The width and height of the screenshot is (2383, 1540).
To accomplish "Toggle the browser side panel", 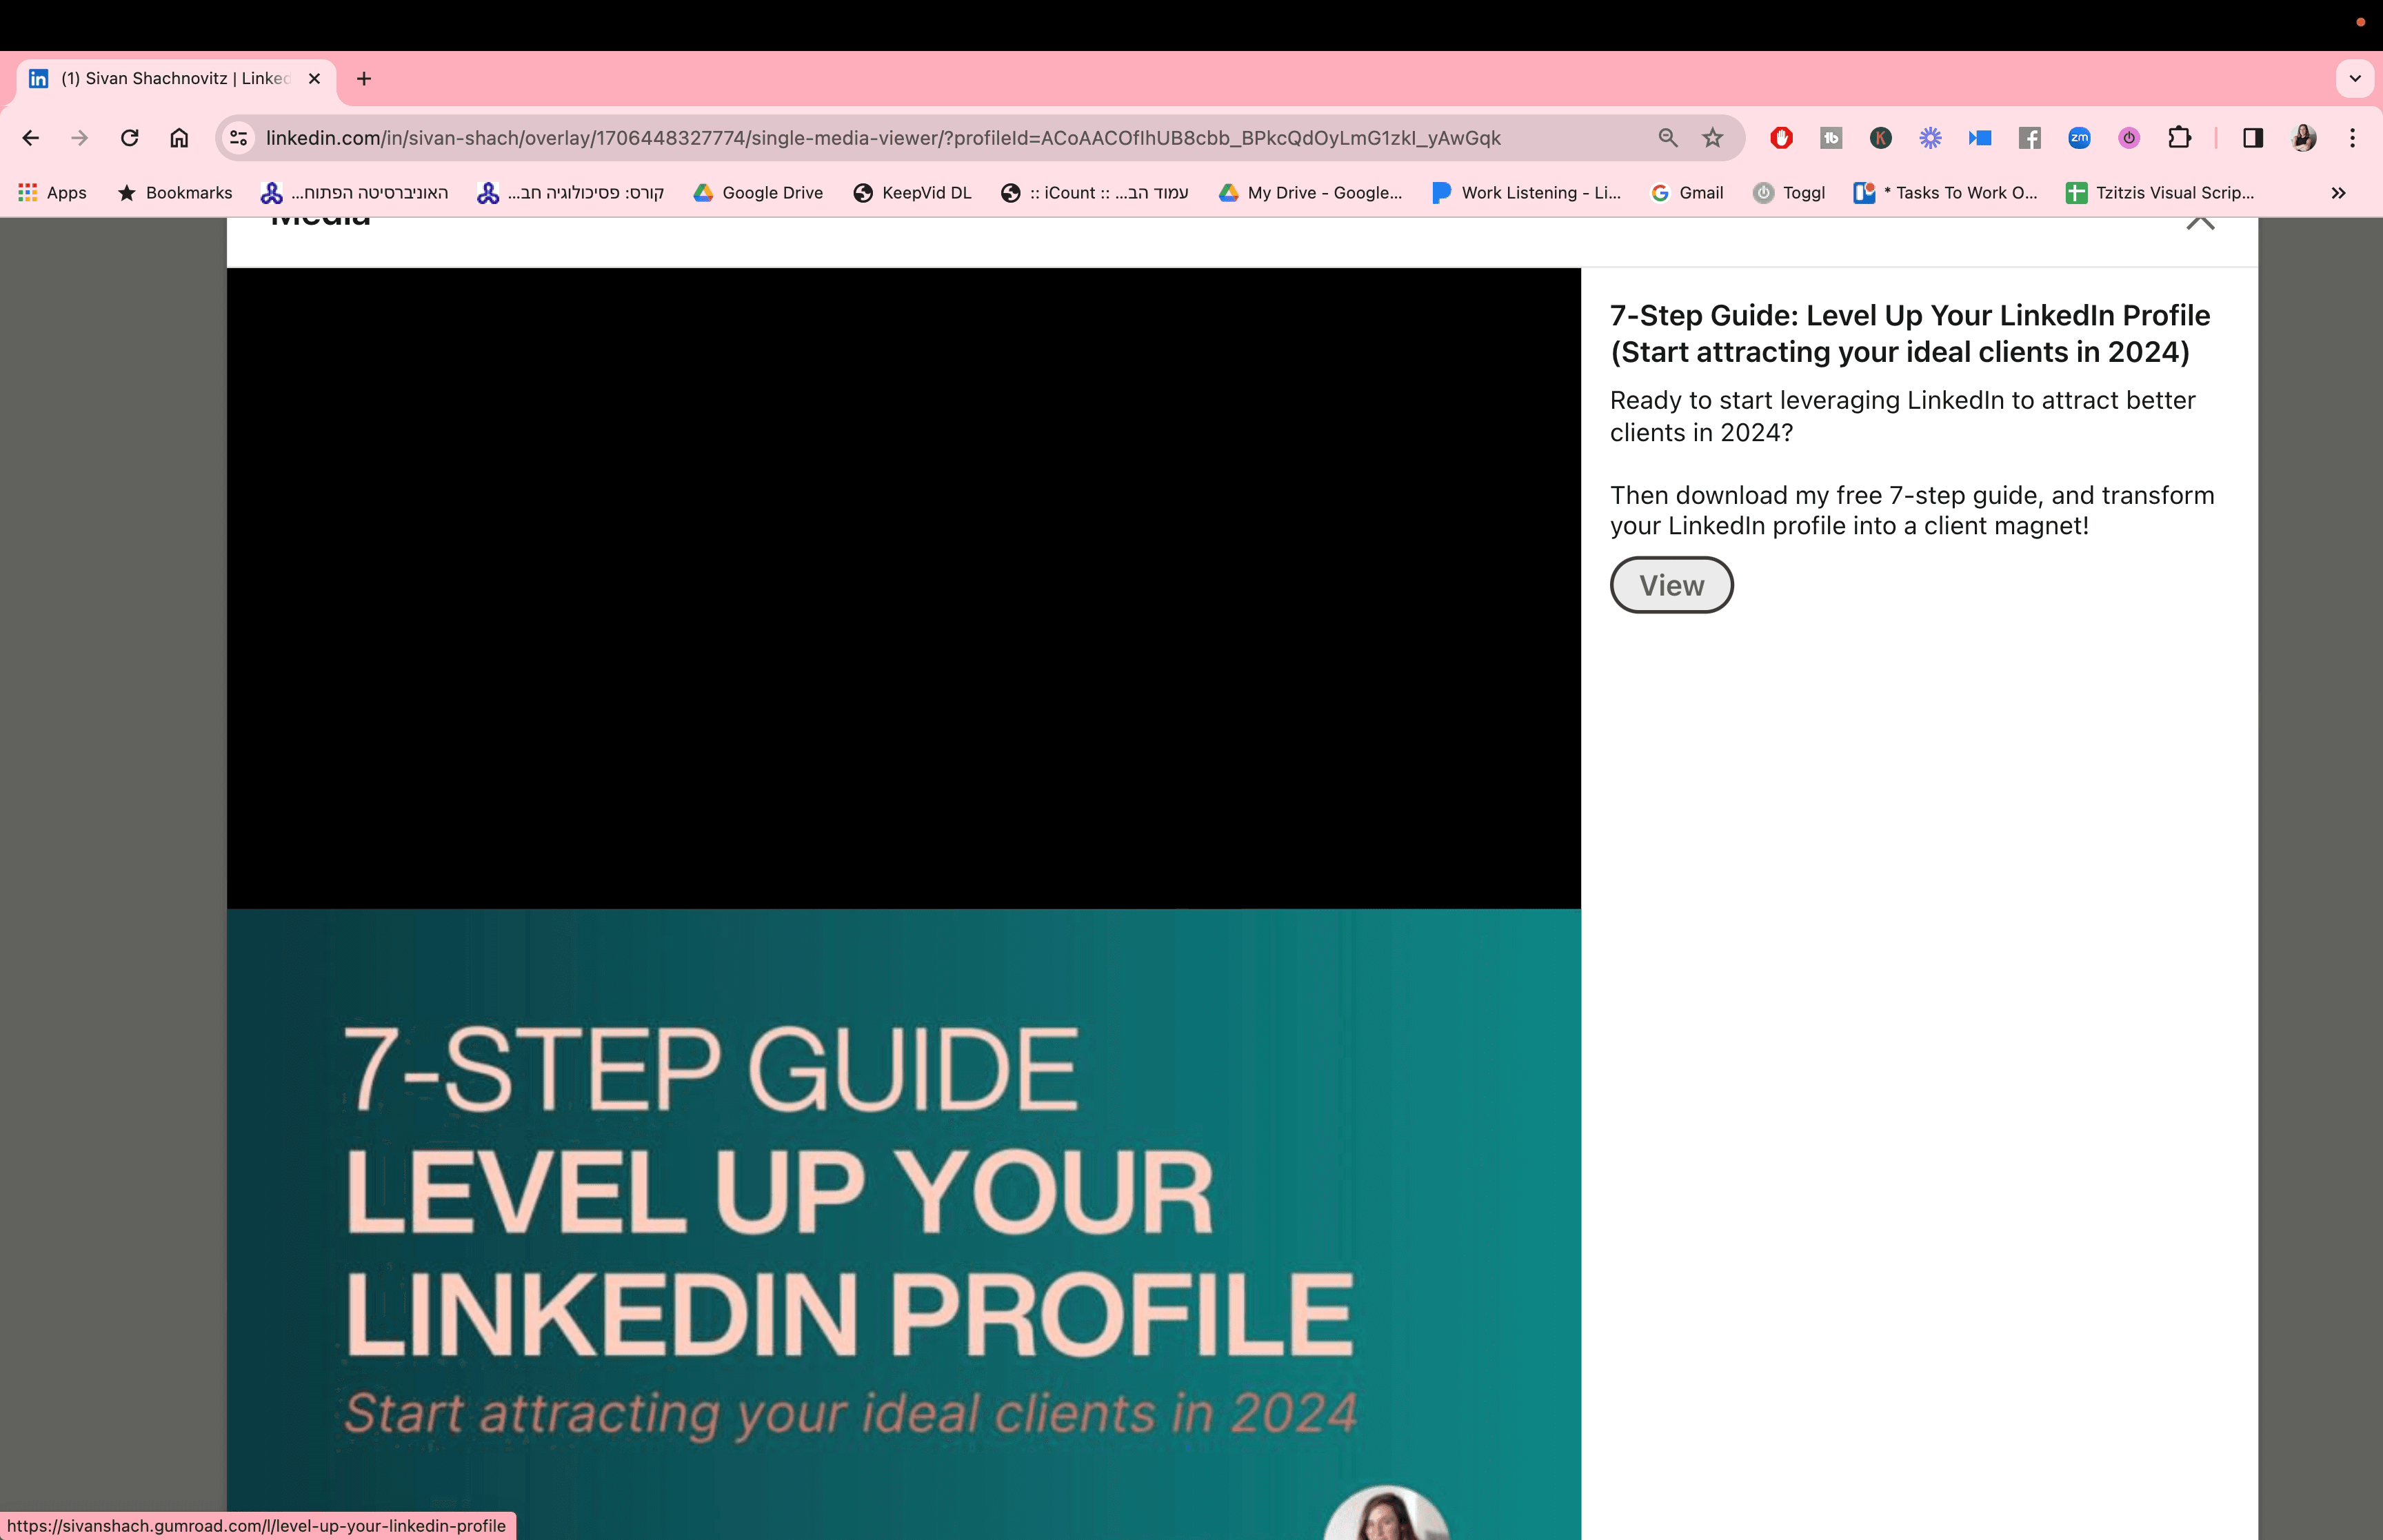I will click(x=2253, y=138).
